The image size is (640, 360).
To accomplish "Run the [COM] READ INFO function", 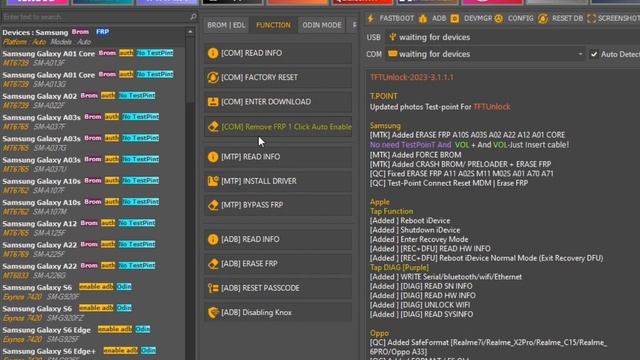I will click(x=278, y=53).
